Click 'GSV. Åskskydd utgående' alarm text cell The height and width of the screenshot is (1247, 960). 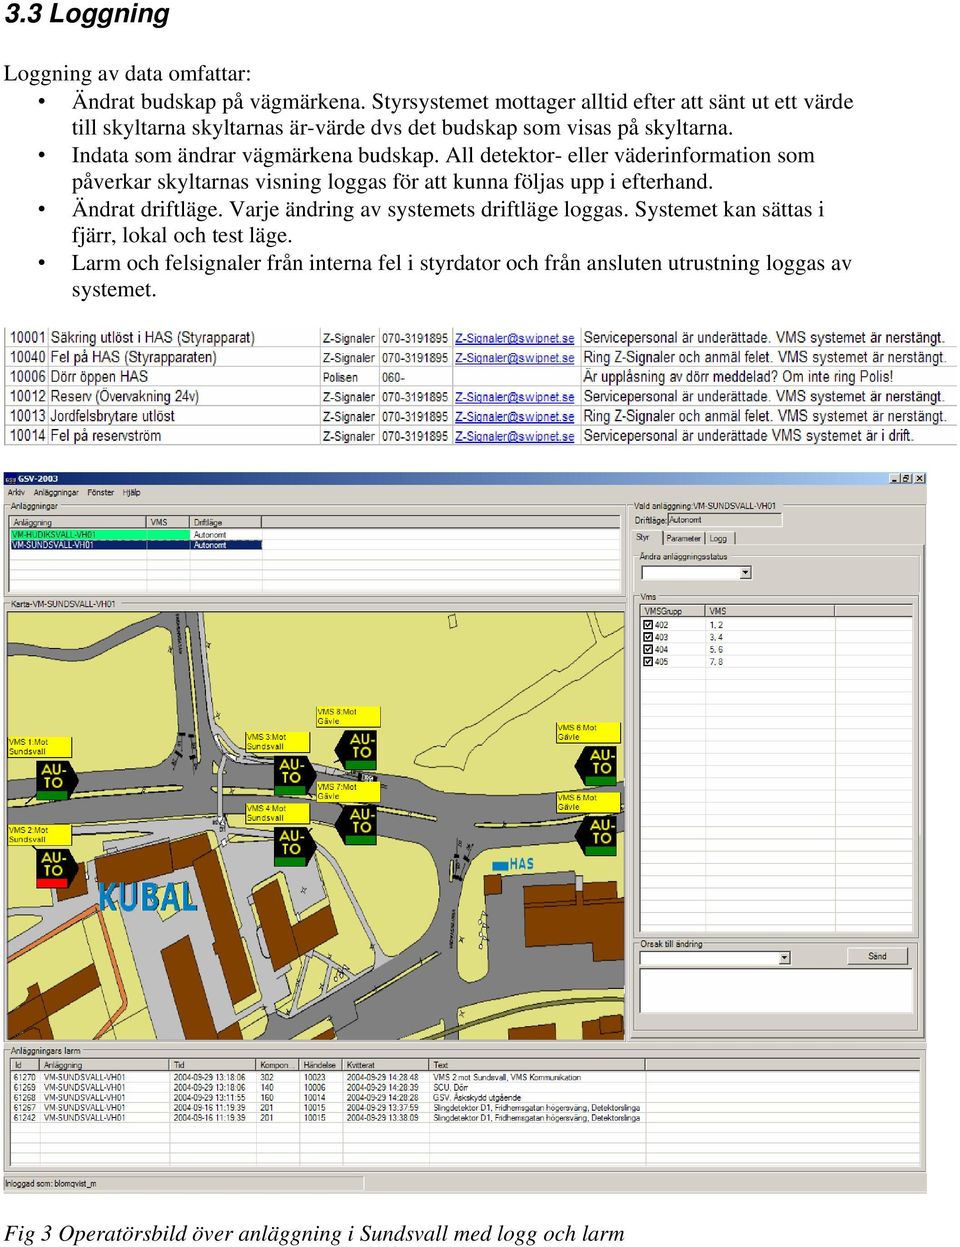[477, 1097]
